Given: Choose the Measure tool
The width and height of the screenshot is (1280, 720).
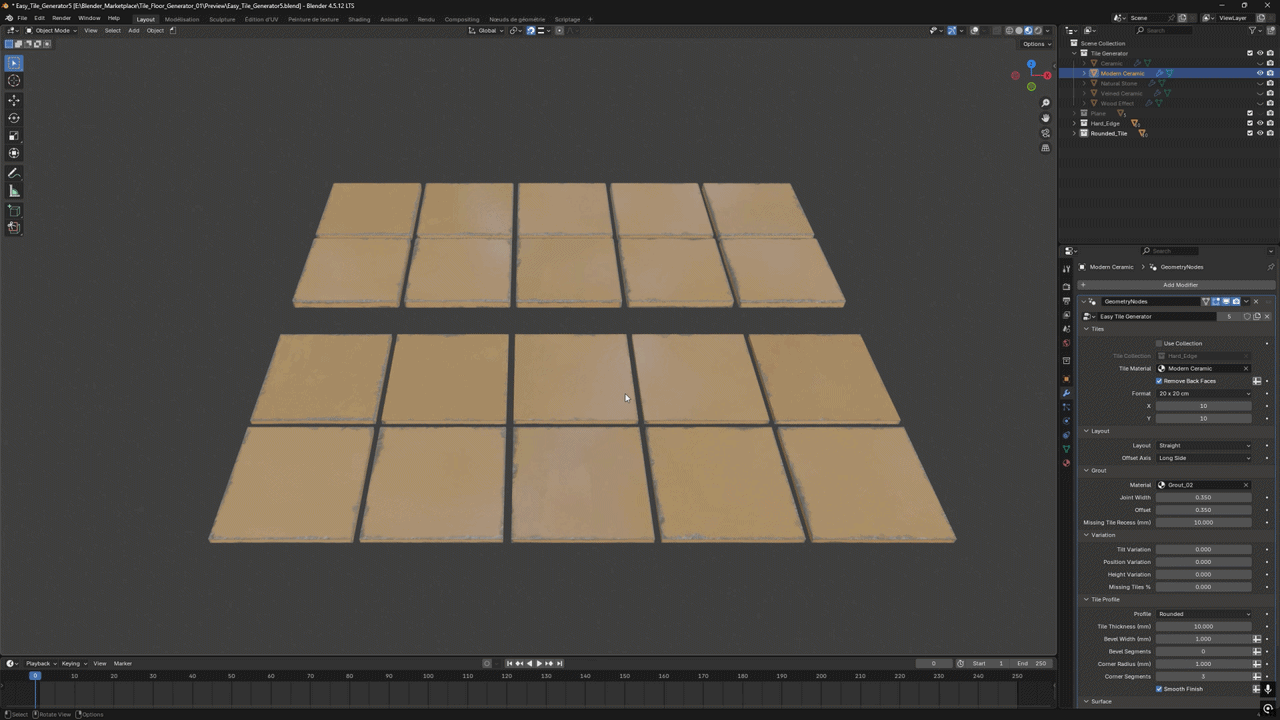Looking at the screenshot, I should tap(14, 191).
